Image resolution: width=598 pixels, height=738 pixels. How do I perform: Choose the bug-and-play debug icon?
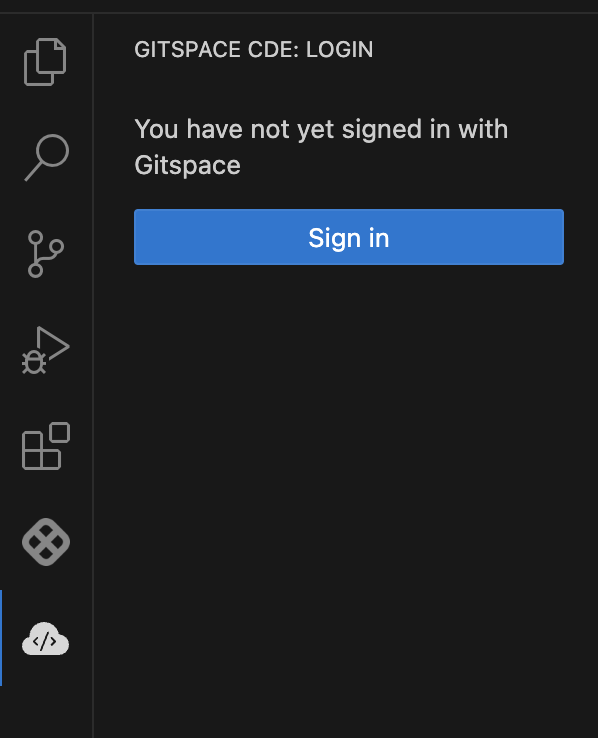[x=46, y=350]
